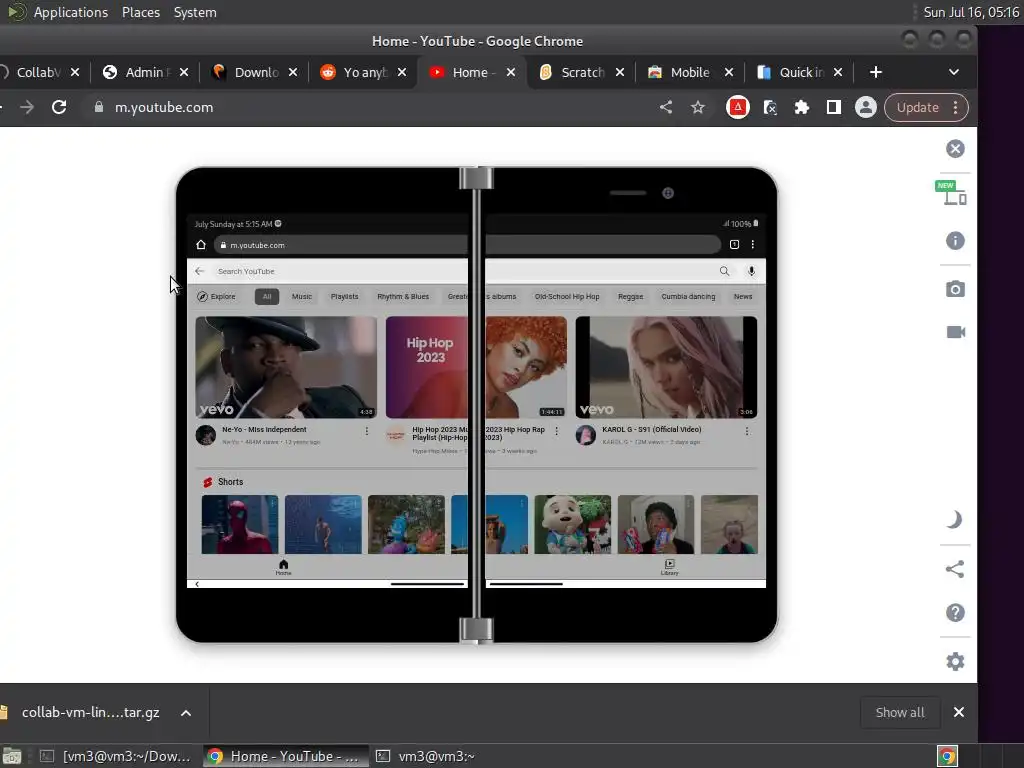The height and width of the screenshot is (768, 1024).
Task: Start recording with the video camera icon
Action: tap(955, 332)
